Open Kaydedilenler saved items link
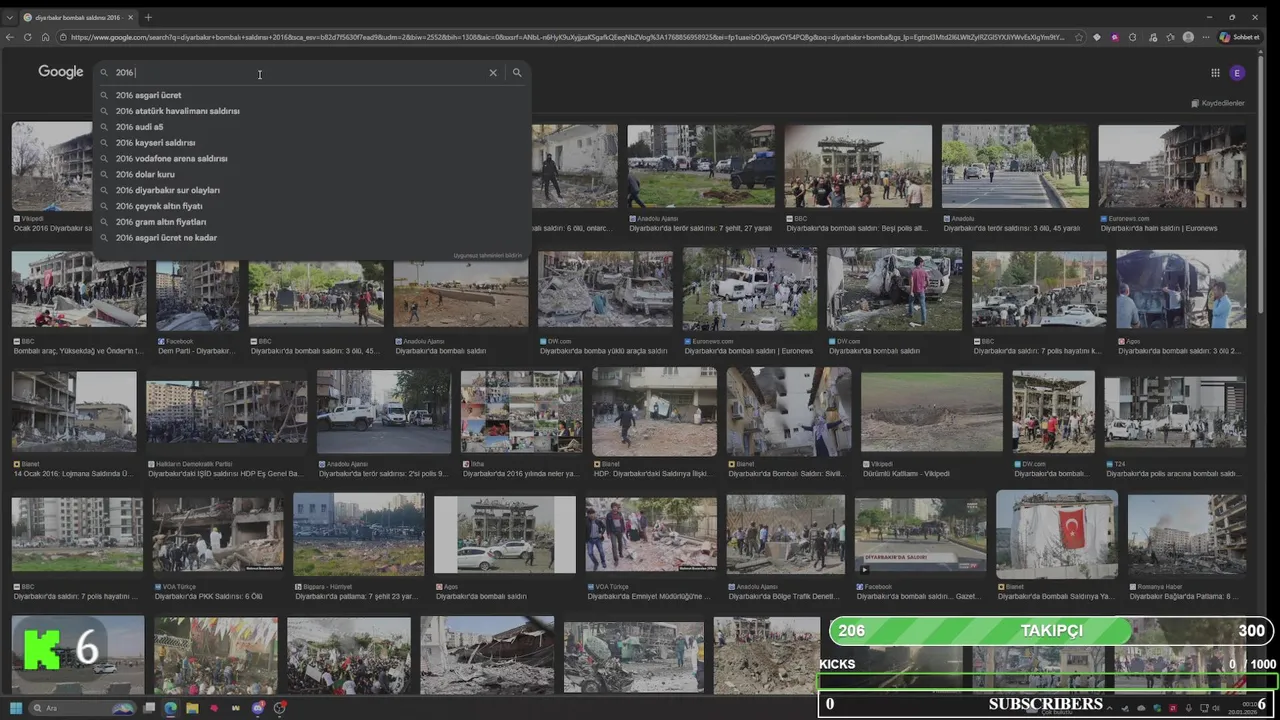Screen dimensions: 1280x720 coord(1218,103)
